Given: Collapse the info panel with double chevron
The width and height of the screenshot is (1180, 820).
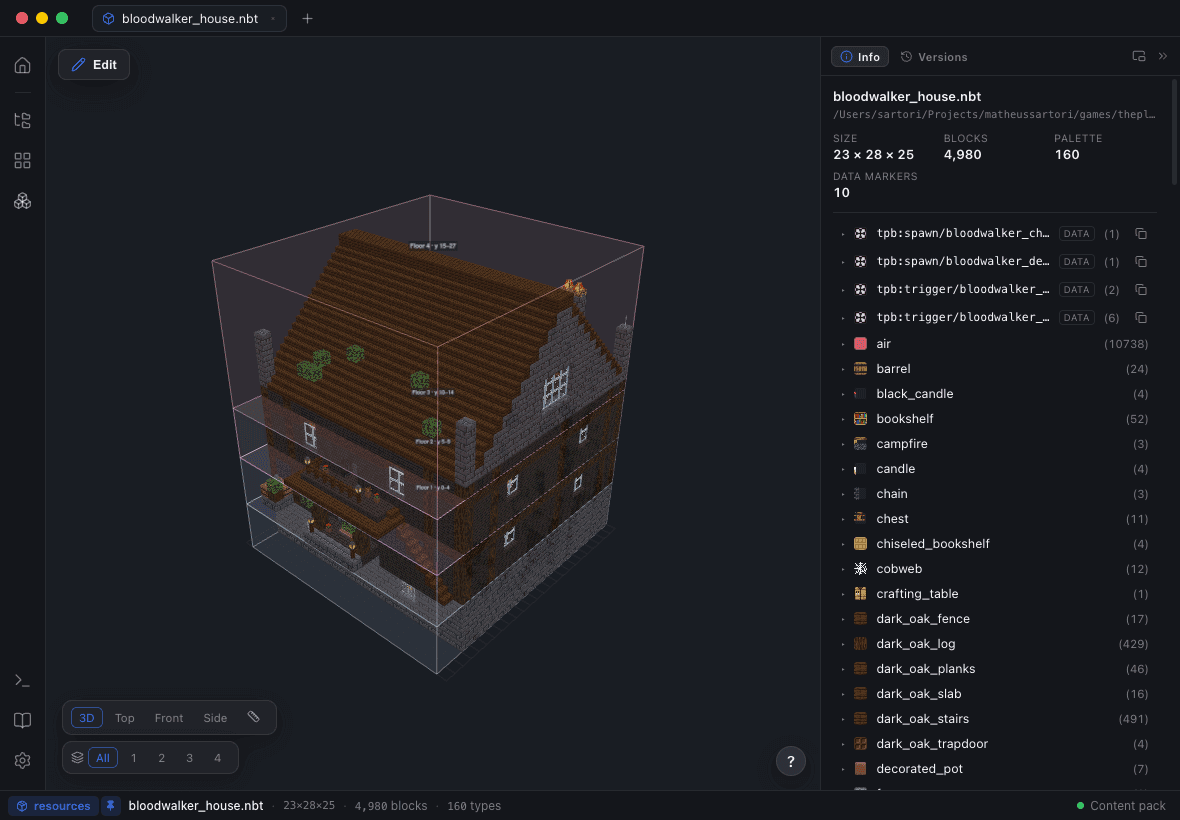Looking at the screenshot, I should (1163, 56).
